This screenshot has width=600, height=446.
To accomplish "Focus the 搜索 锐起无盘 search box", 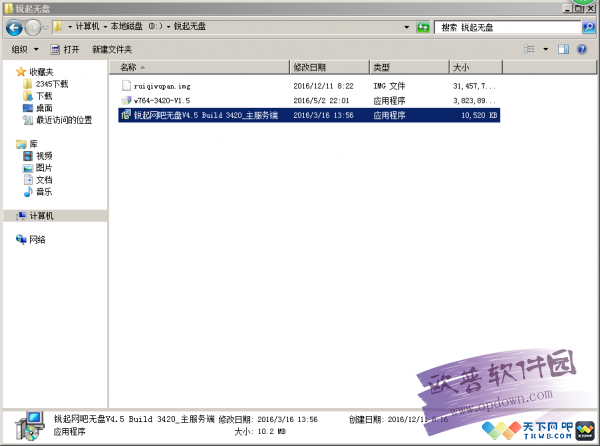I will 507,27.
